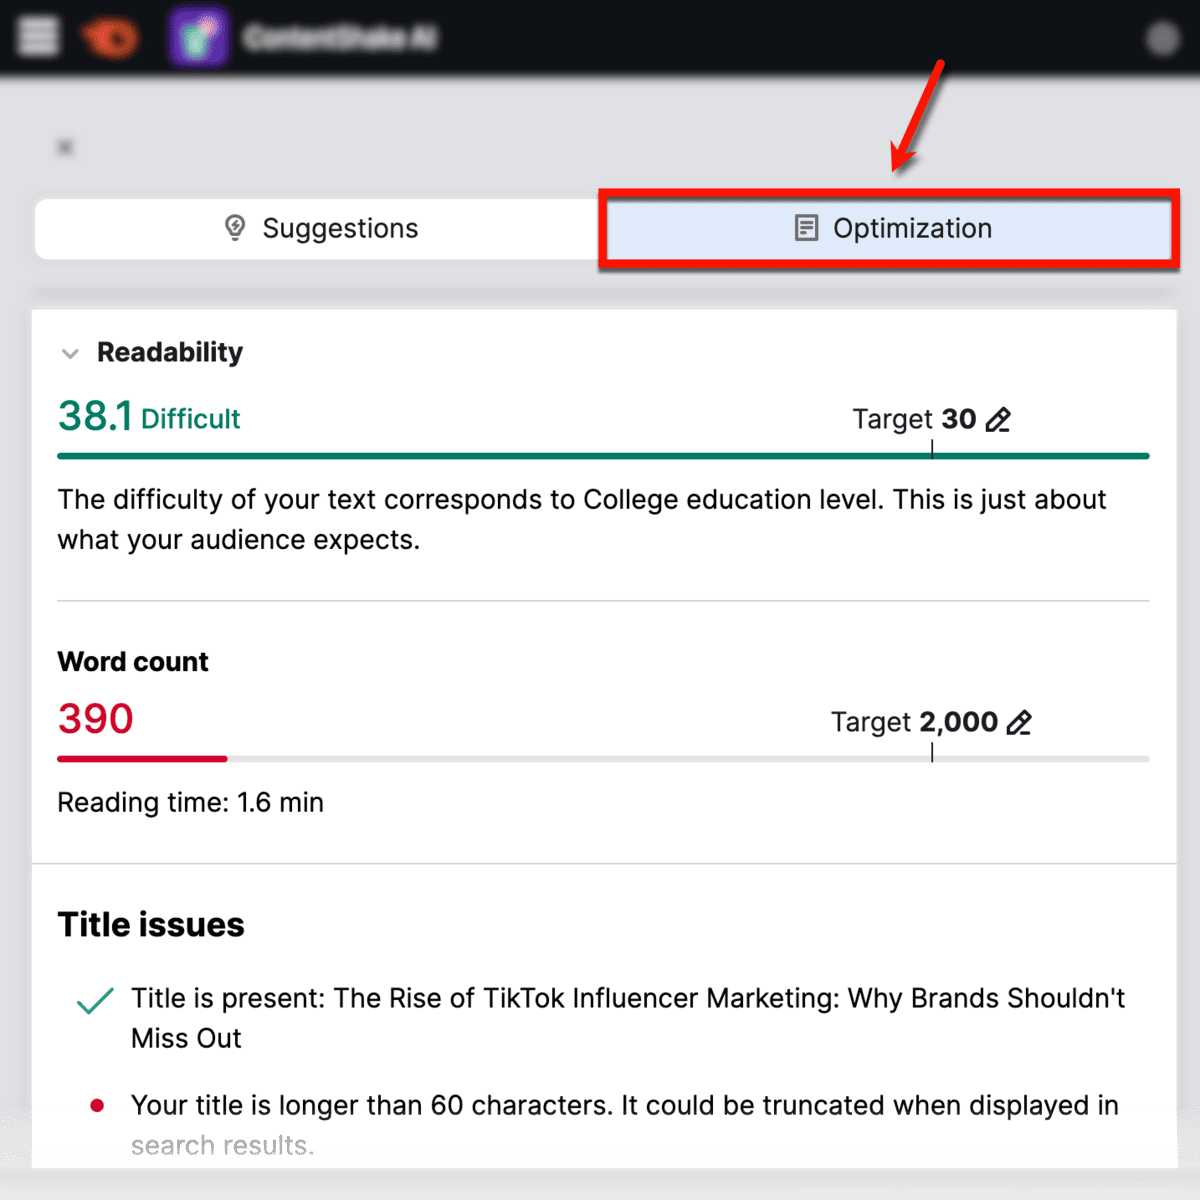The image size is (1200, 1200).
Task: Edit the Word count target using its pencil icon
Action: pyautogui.click(x=1019, y=722)
